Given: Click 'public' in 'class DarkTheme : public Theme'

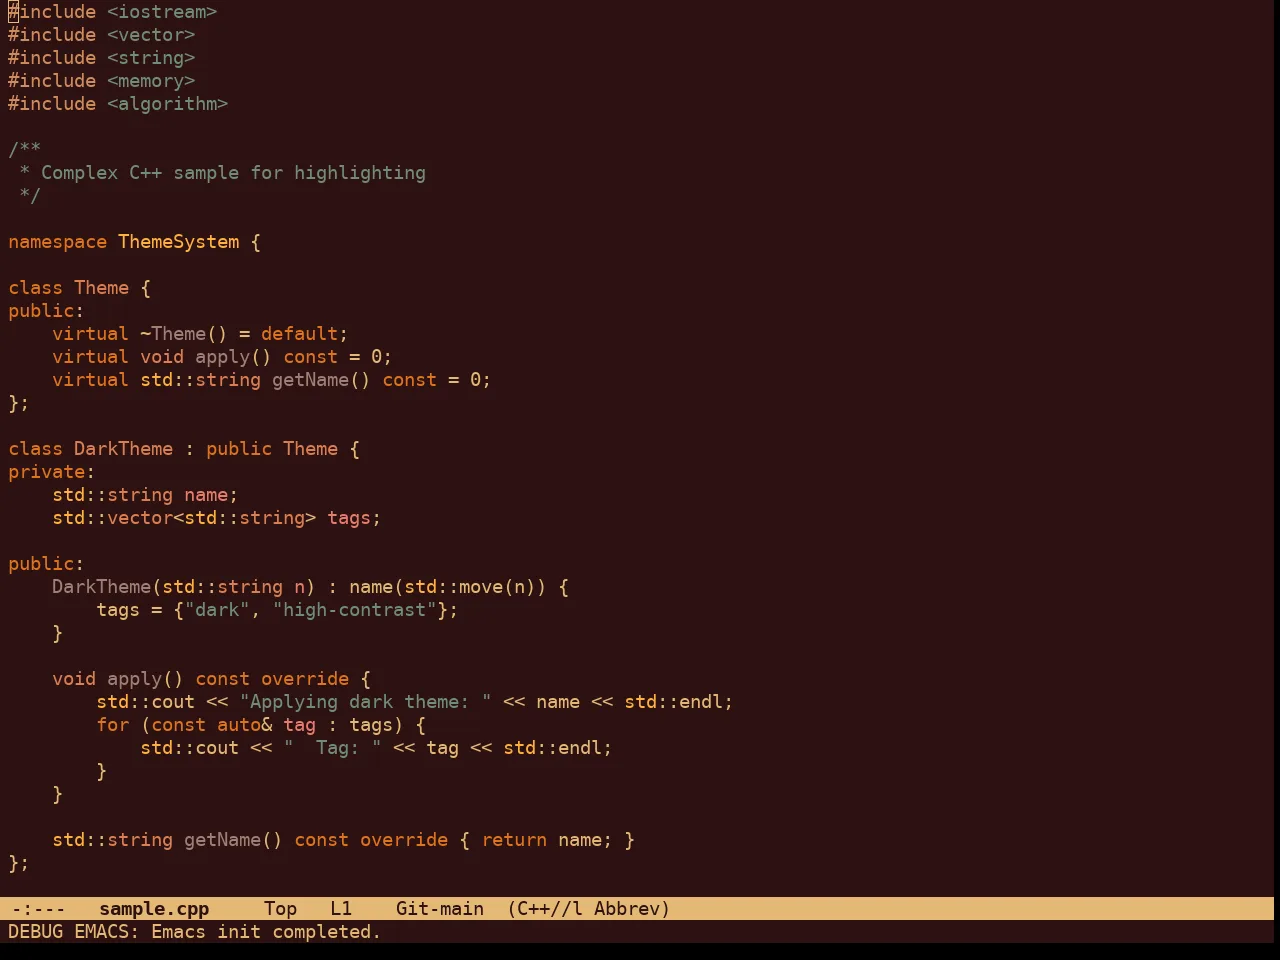Looking at the screenshot, I should (239, 449).
